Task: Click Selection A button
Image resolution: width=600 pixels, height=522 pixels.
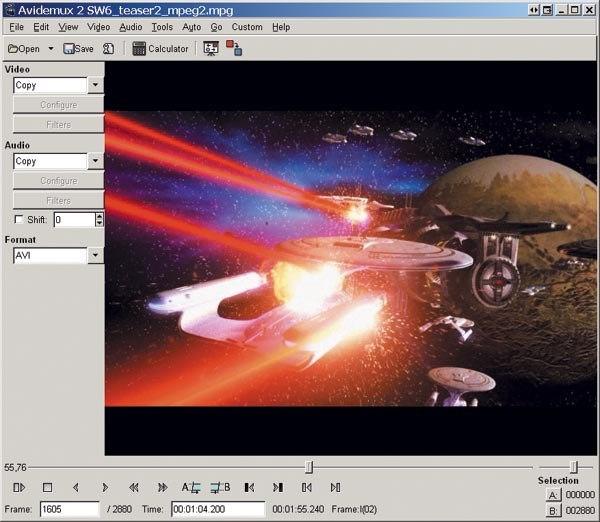Action: click(553, 495)
